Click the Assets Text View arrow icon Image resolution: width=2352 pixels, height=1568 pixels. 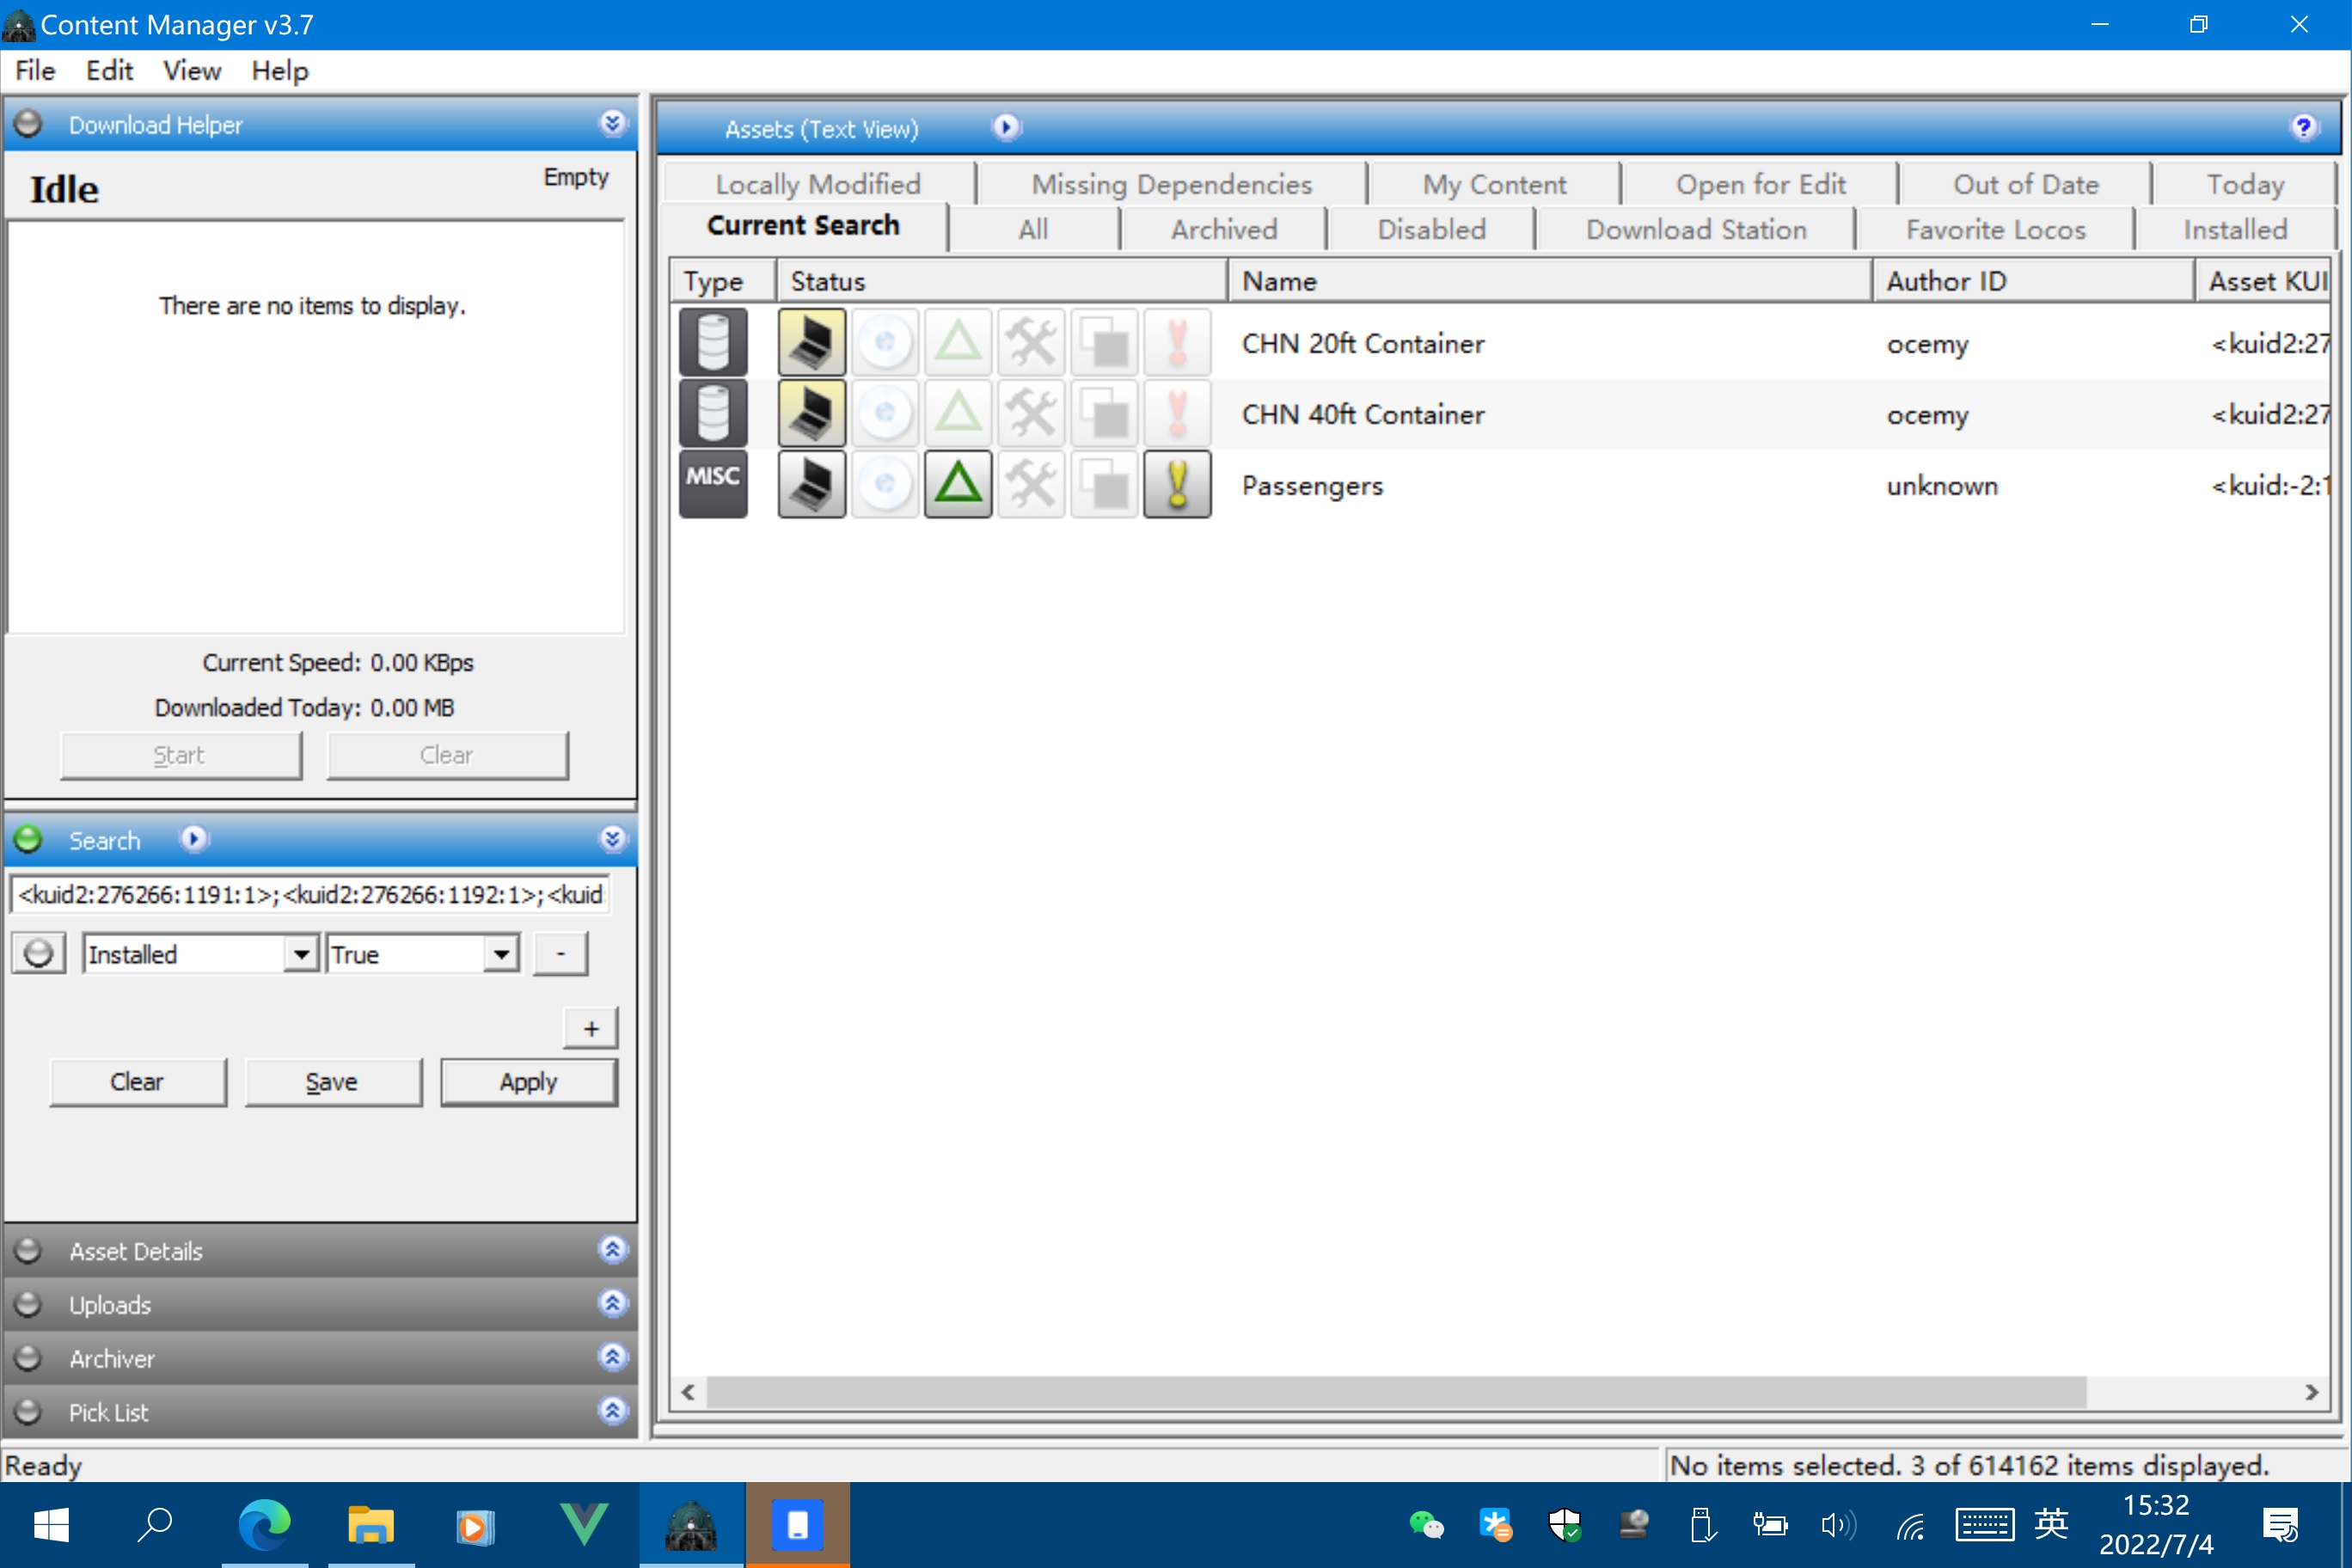click(1006, 127)
